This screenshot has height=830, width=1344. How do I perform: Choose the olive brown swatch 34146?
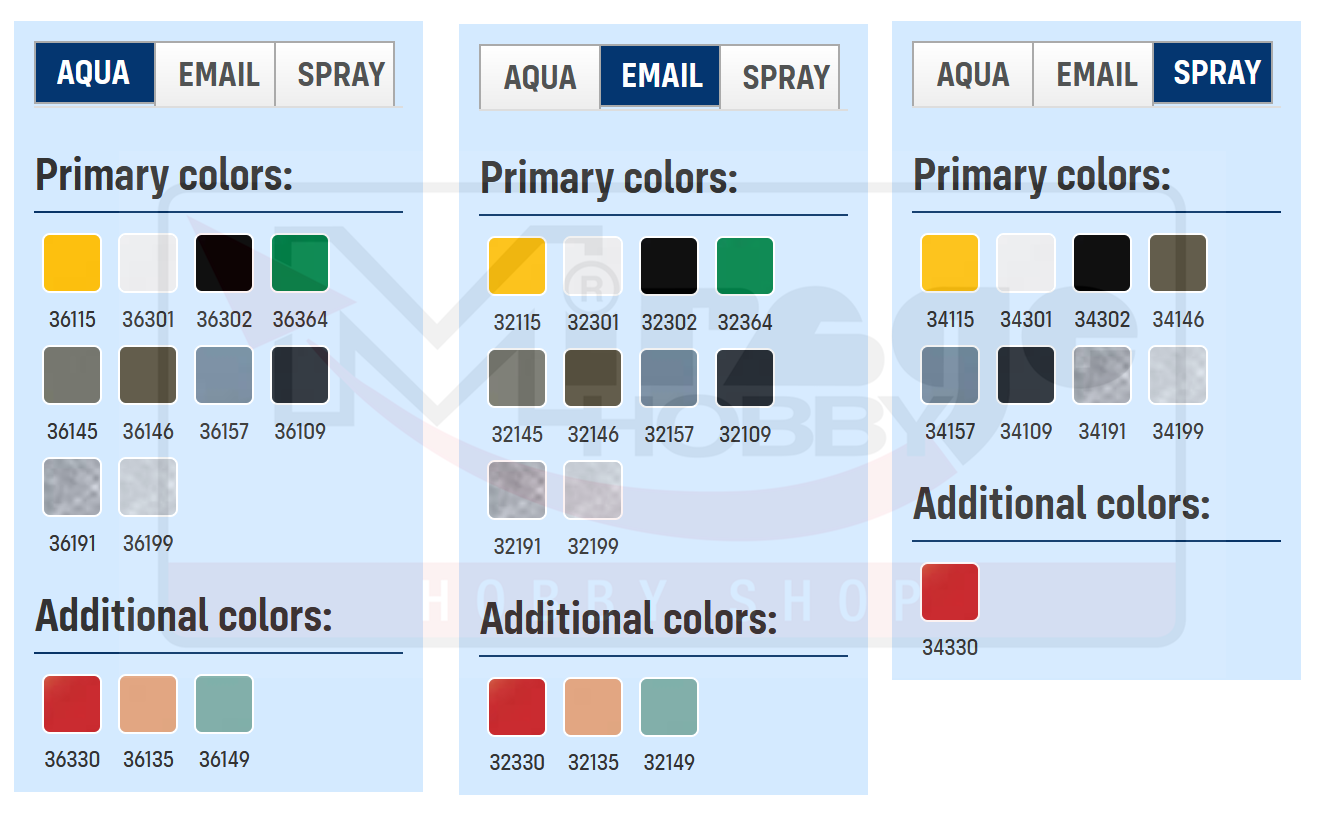click(x=1178, y=263)
